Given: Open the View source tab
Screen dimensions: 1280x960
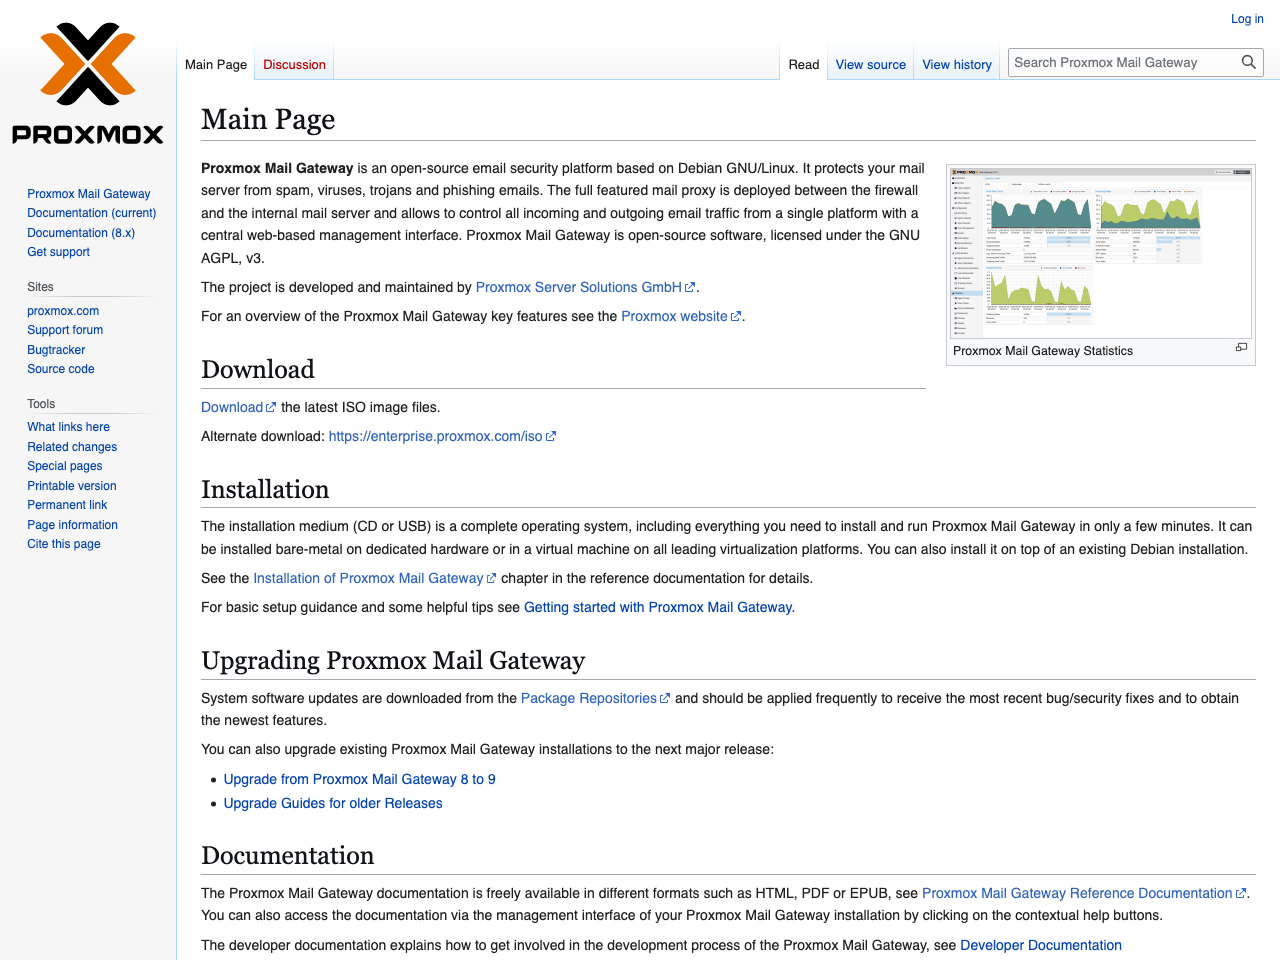Looking at the screenshot, I should (x=870, y=65).
